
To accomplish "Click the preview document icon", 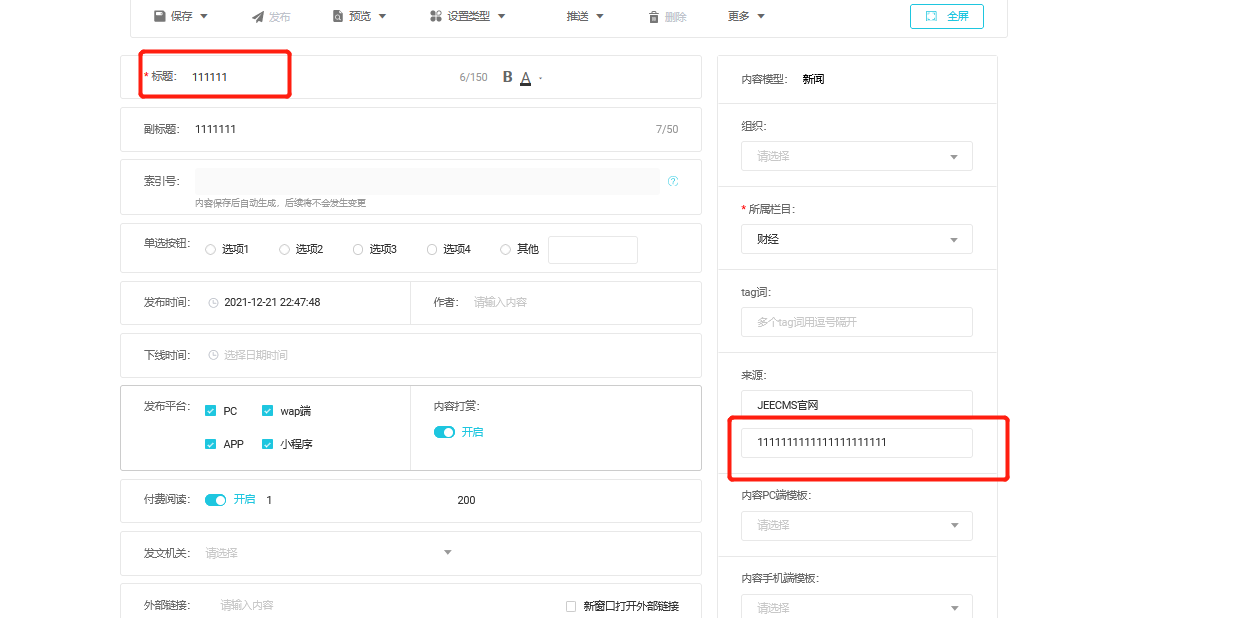I will click(x=338, y=17).
